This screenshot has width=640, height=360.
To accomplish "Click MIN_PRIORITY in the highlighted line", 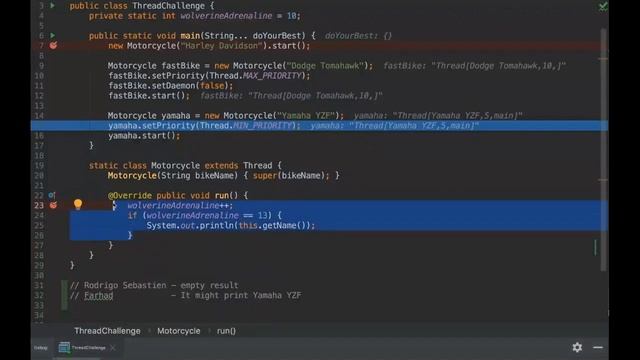I will 262,126.
